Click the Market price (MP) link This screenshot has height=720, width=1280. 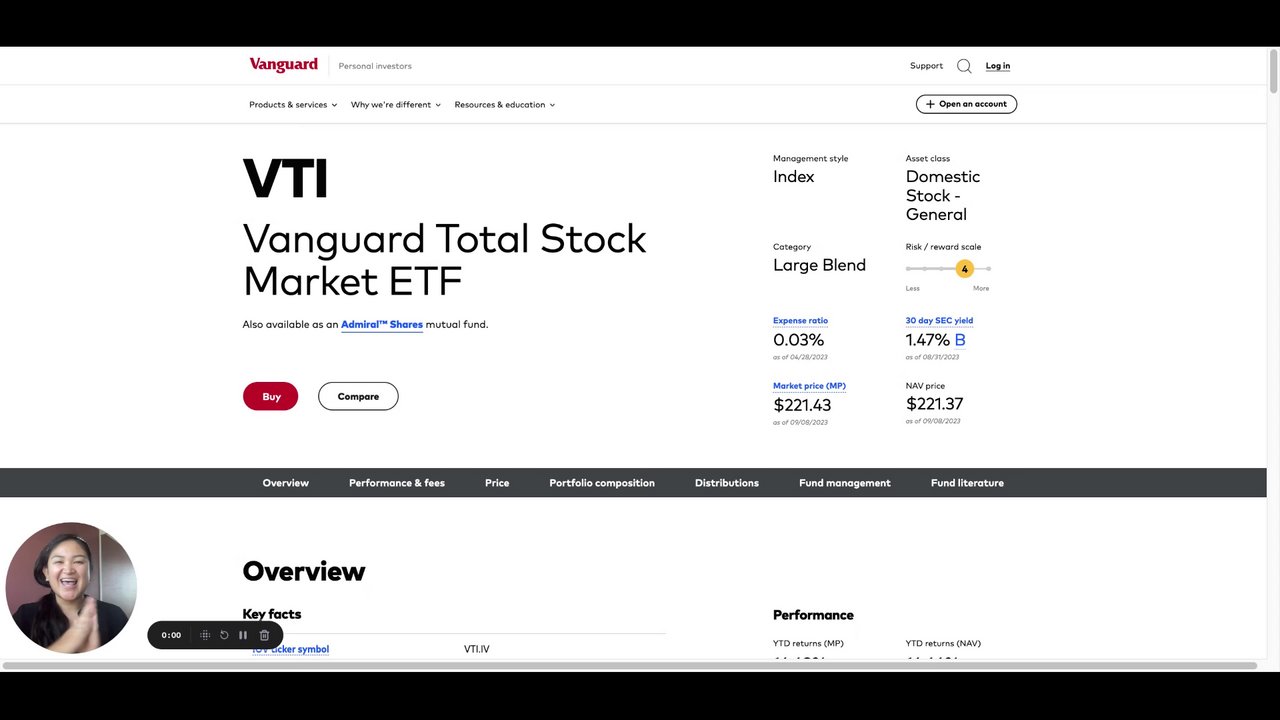pyautogui.click(x=809, y=386)
